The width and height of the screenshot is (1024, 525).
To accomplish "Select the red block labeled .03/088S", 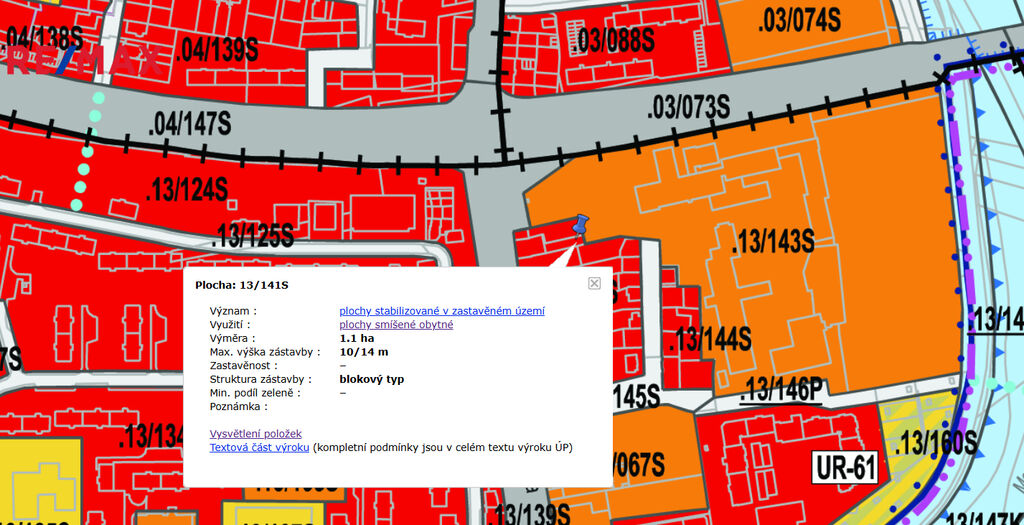I will pyautogui.click(x=614, y=40).
